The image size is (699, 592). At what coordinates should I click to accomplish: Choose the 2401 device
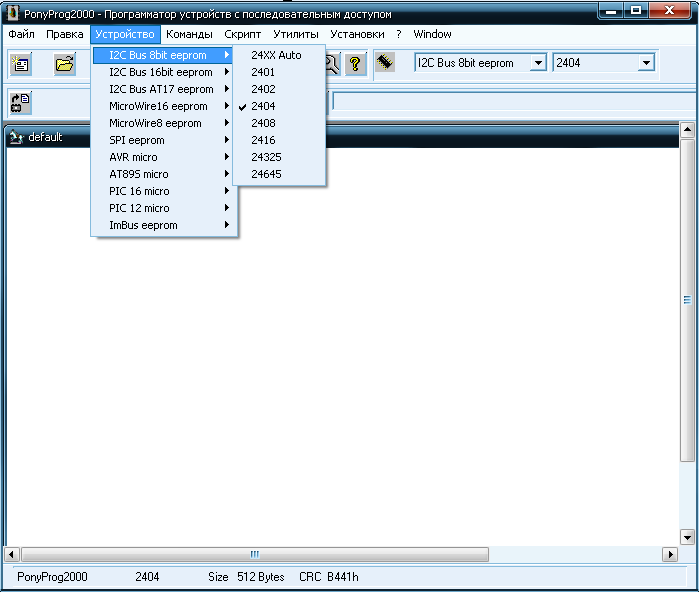[279, 72]
